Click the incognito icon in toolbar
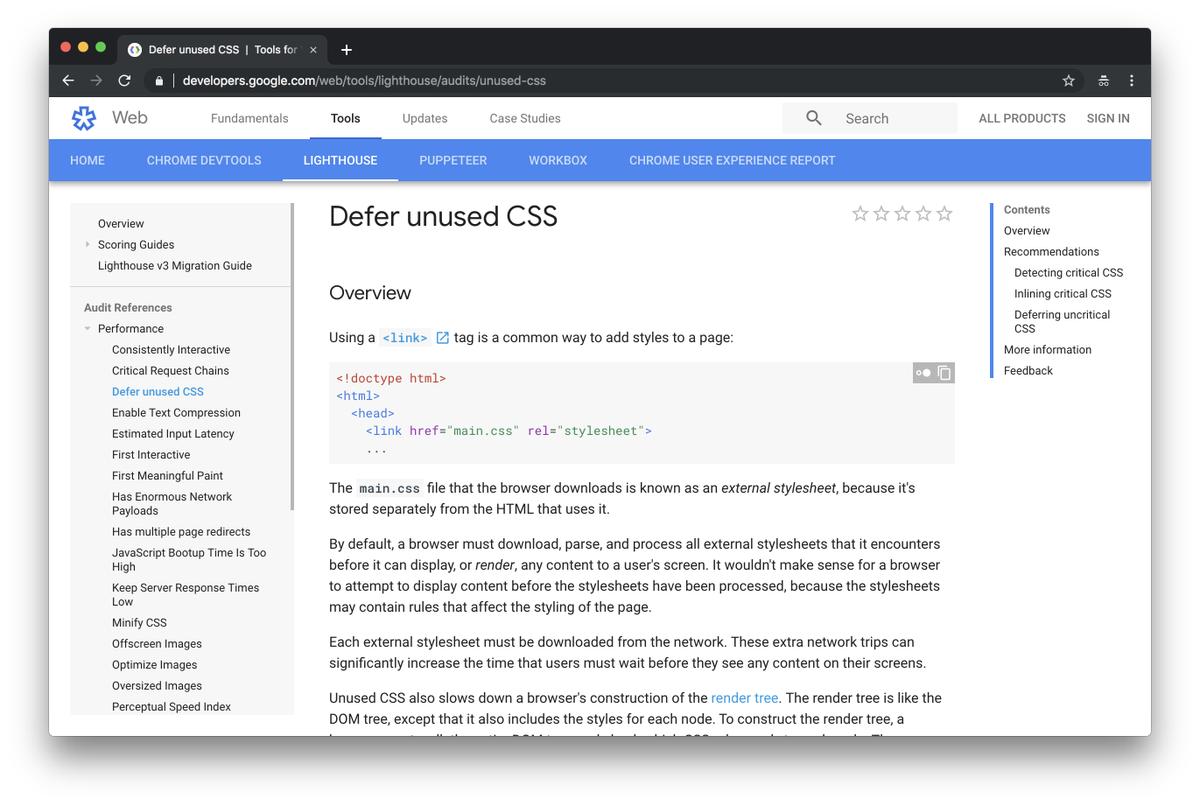Viewport: 1200px width, 806px height. (1103, 81)
